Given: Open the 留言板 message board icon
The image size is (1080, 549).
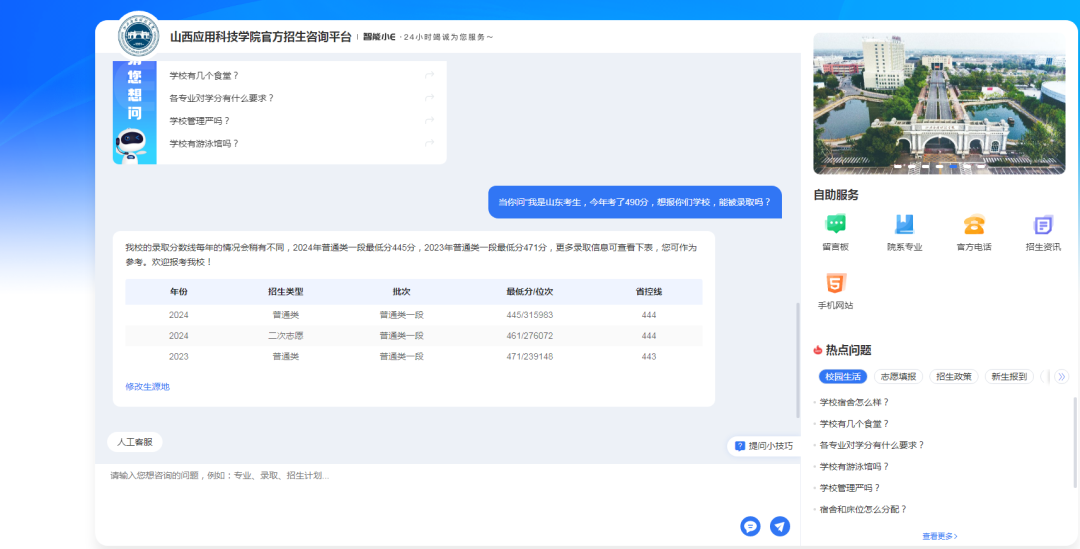Looking at the screenshot, I should [x=835, y=225].
